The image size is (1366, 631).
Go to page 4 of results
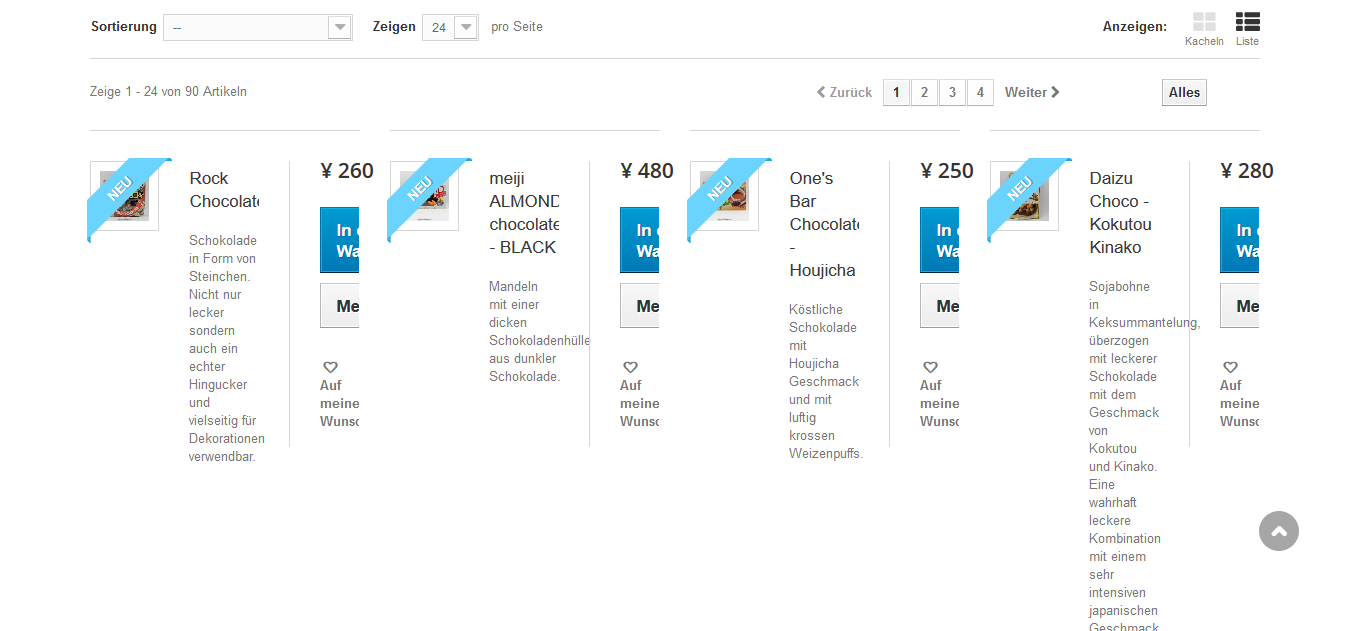click(x=980, y=92)
